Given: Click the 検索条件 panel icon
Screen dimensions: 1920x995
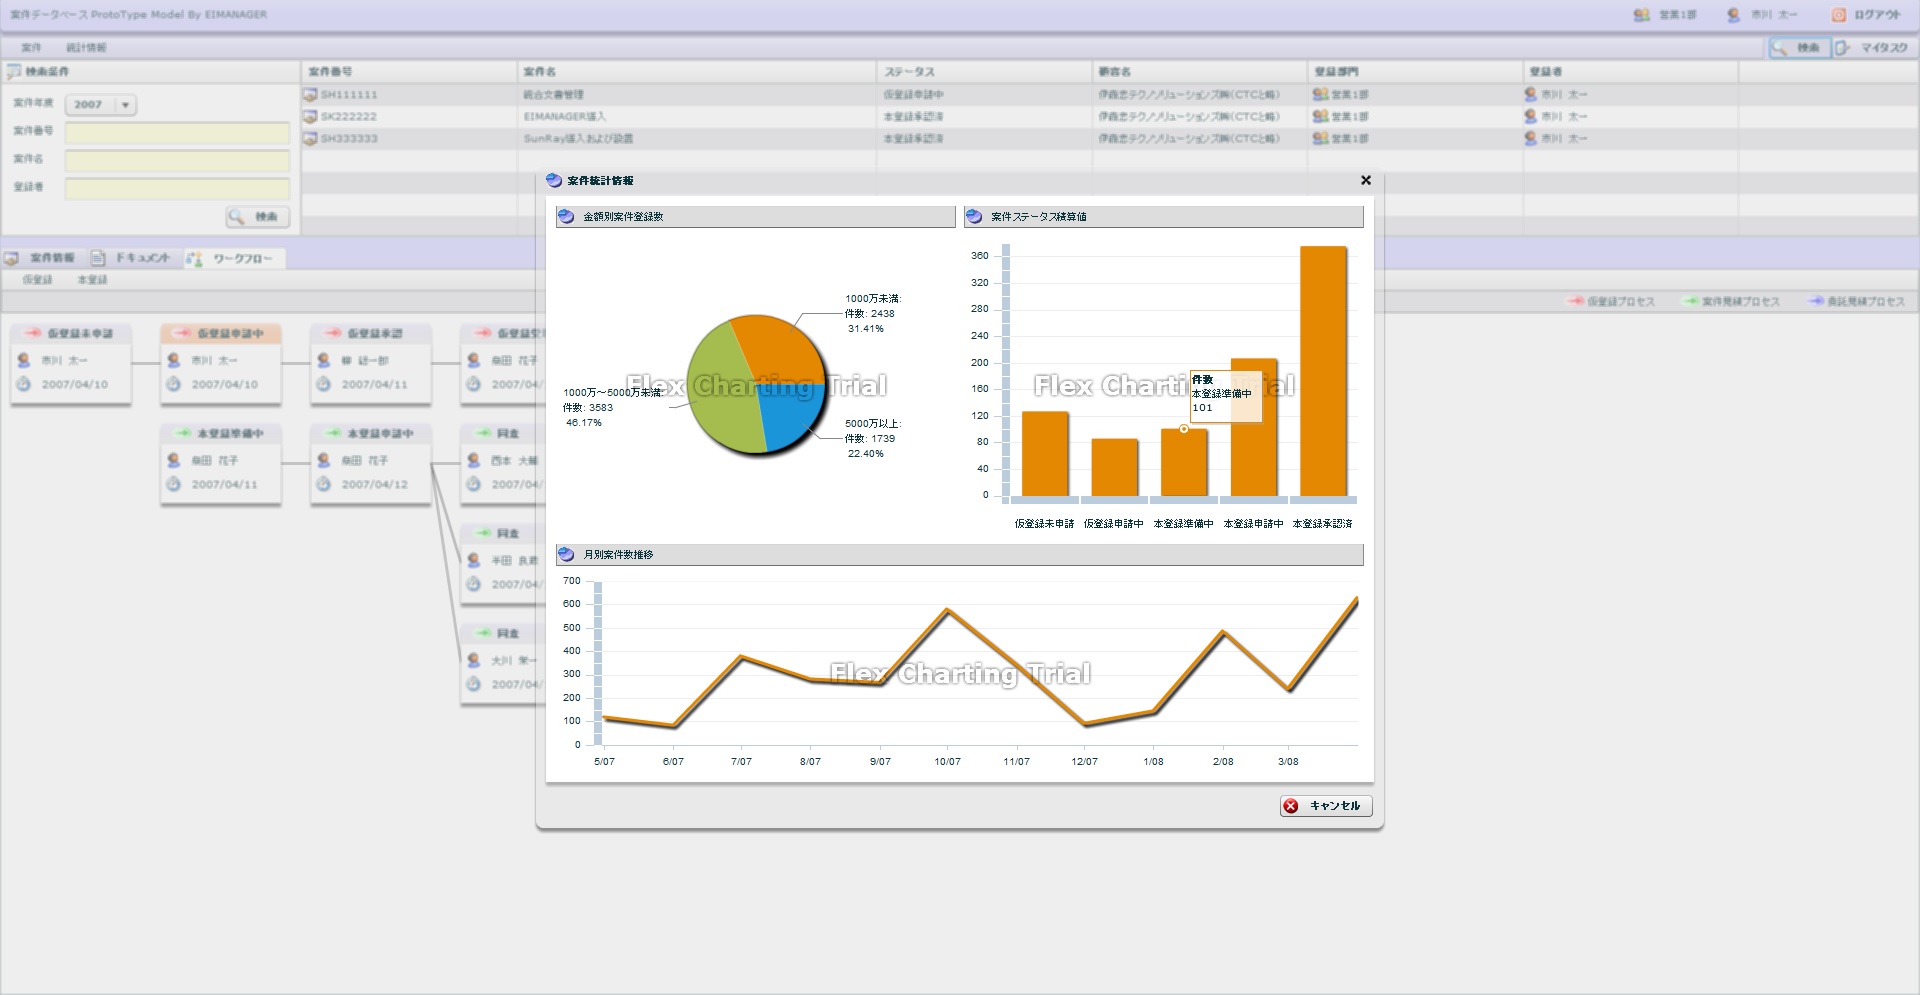Looking at the screenshot, I should [13, 71].
